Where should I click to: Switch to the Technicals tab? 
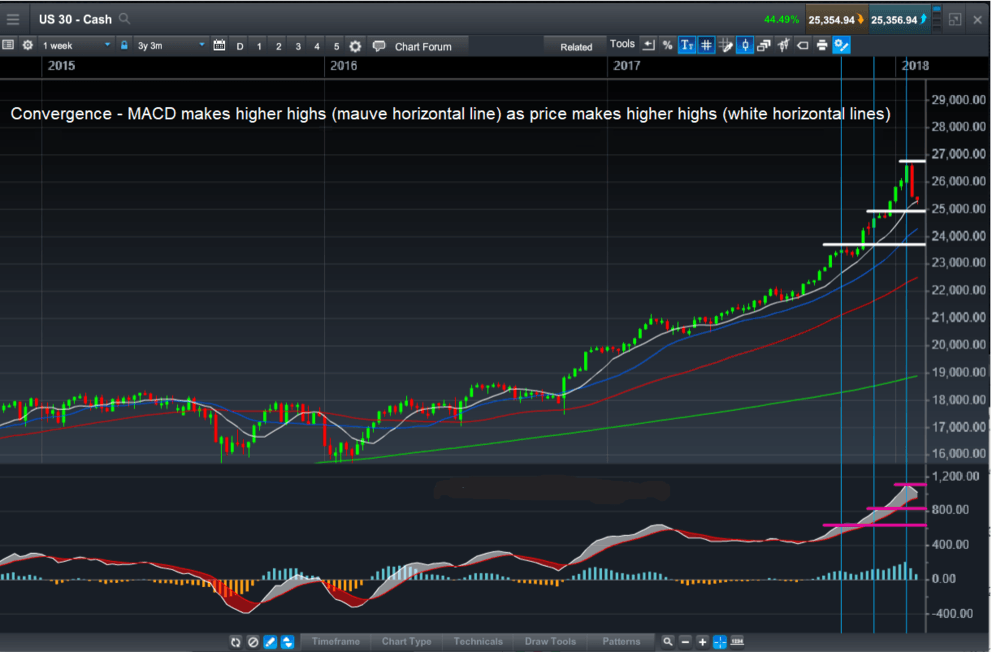point(478,641)
